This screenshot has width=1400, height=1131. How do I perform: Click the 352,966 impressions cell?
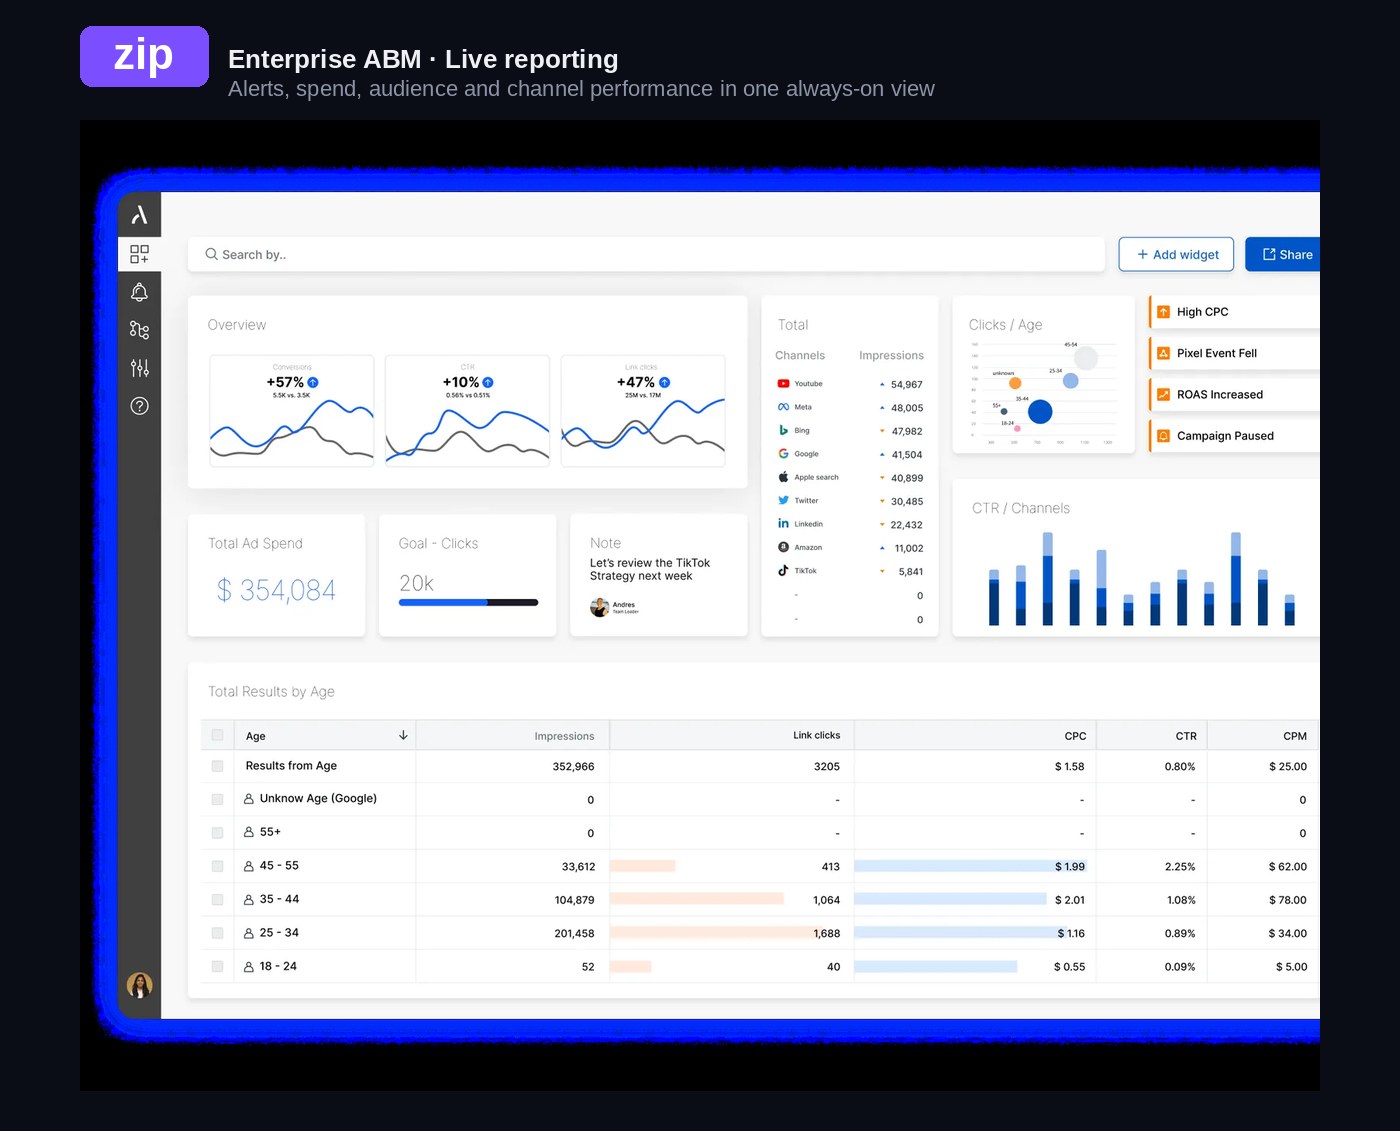click(x=573, y=767)
